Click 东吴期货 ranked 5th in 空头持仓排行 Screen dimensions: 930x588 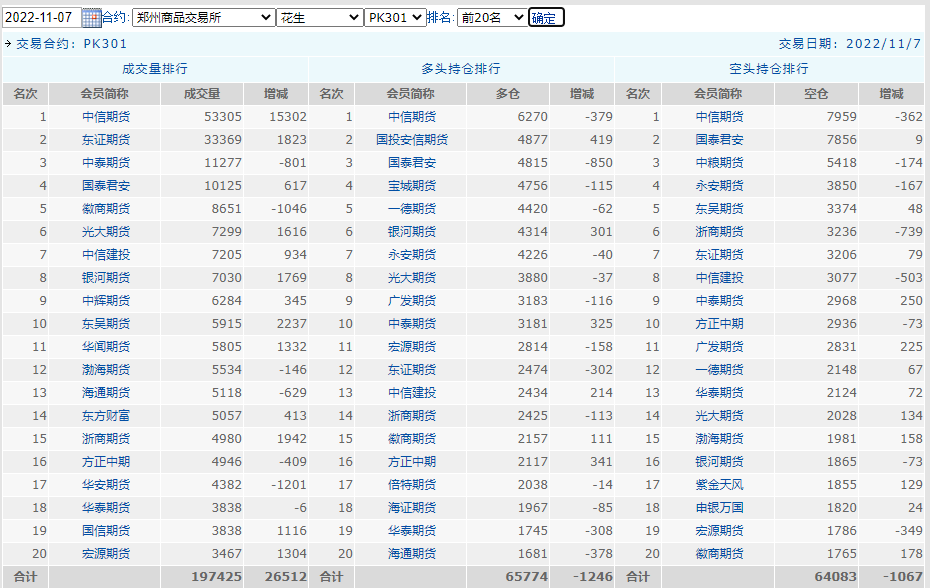[x=719, y=209]
